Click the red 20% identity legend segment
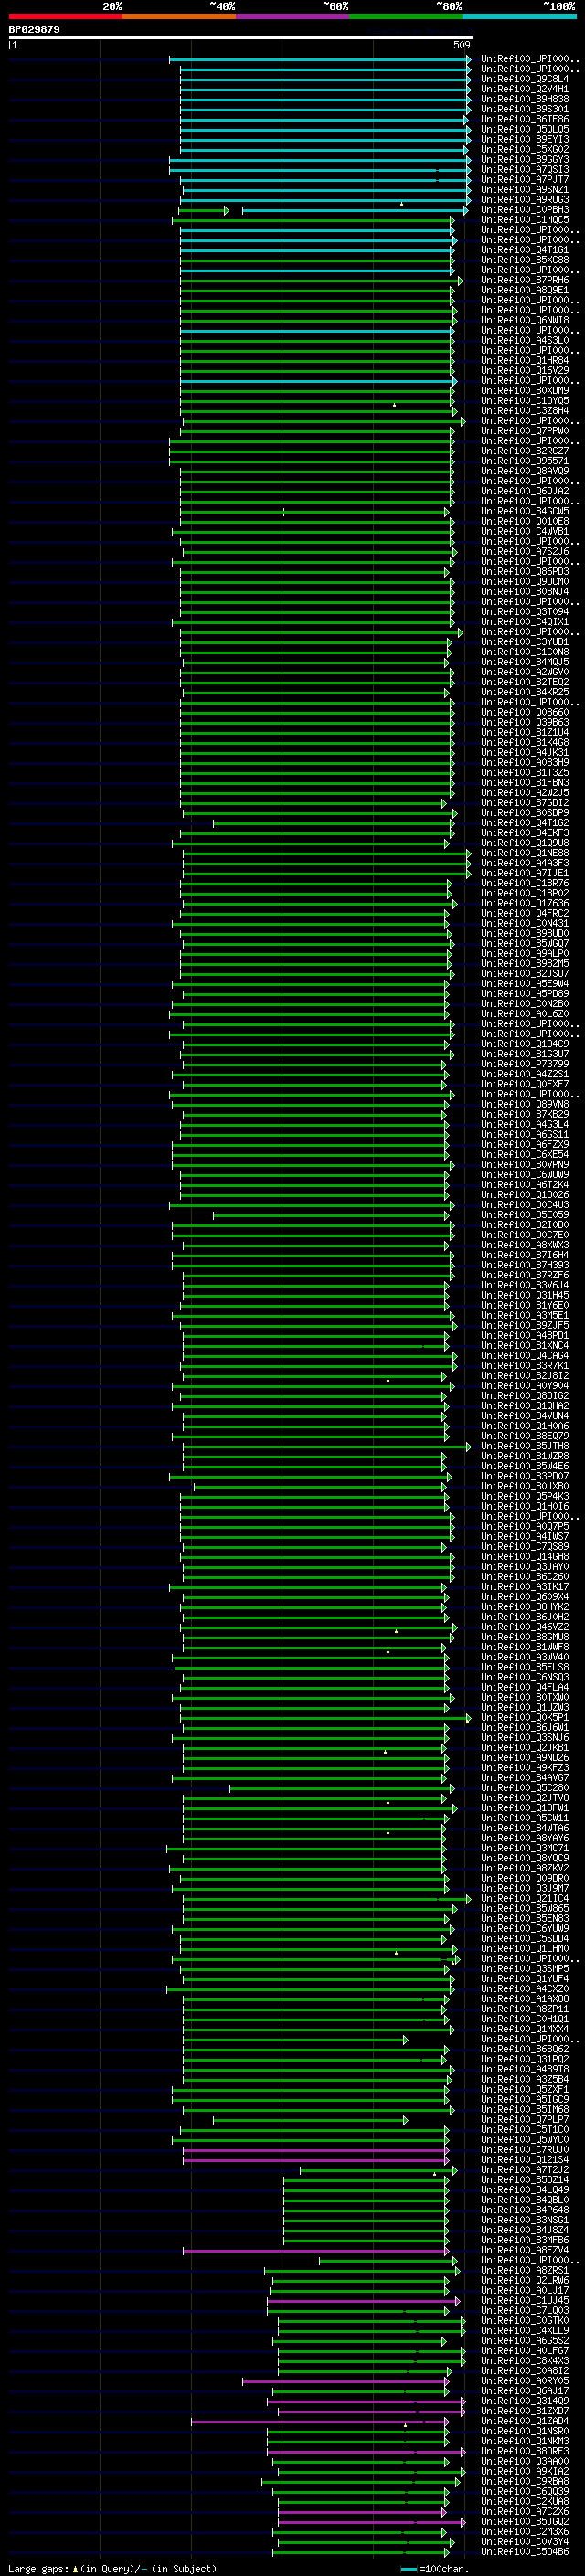The image size is (585, 2576). click(x=65, y=16)
